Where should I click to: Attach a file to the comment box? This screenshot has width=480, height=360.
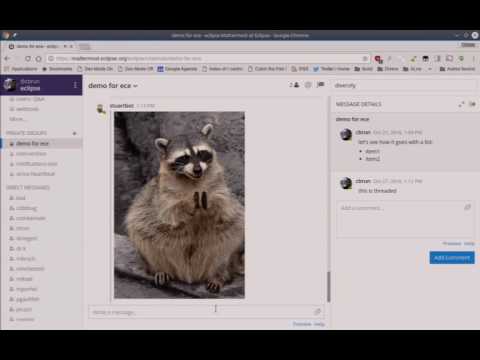point(467,207)
